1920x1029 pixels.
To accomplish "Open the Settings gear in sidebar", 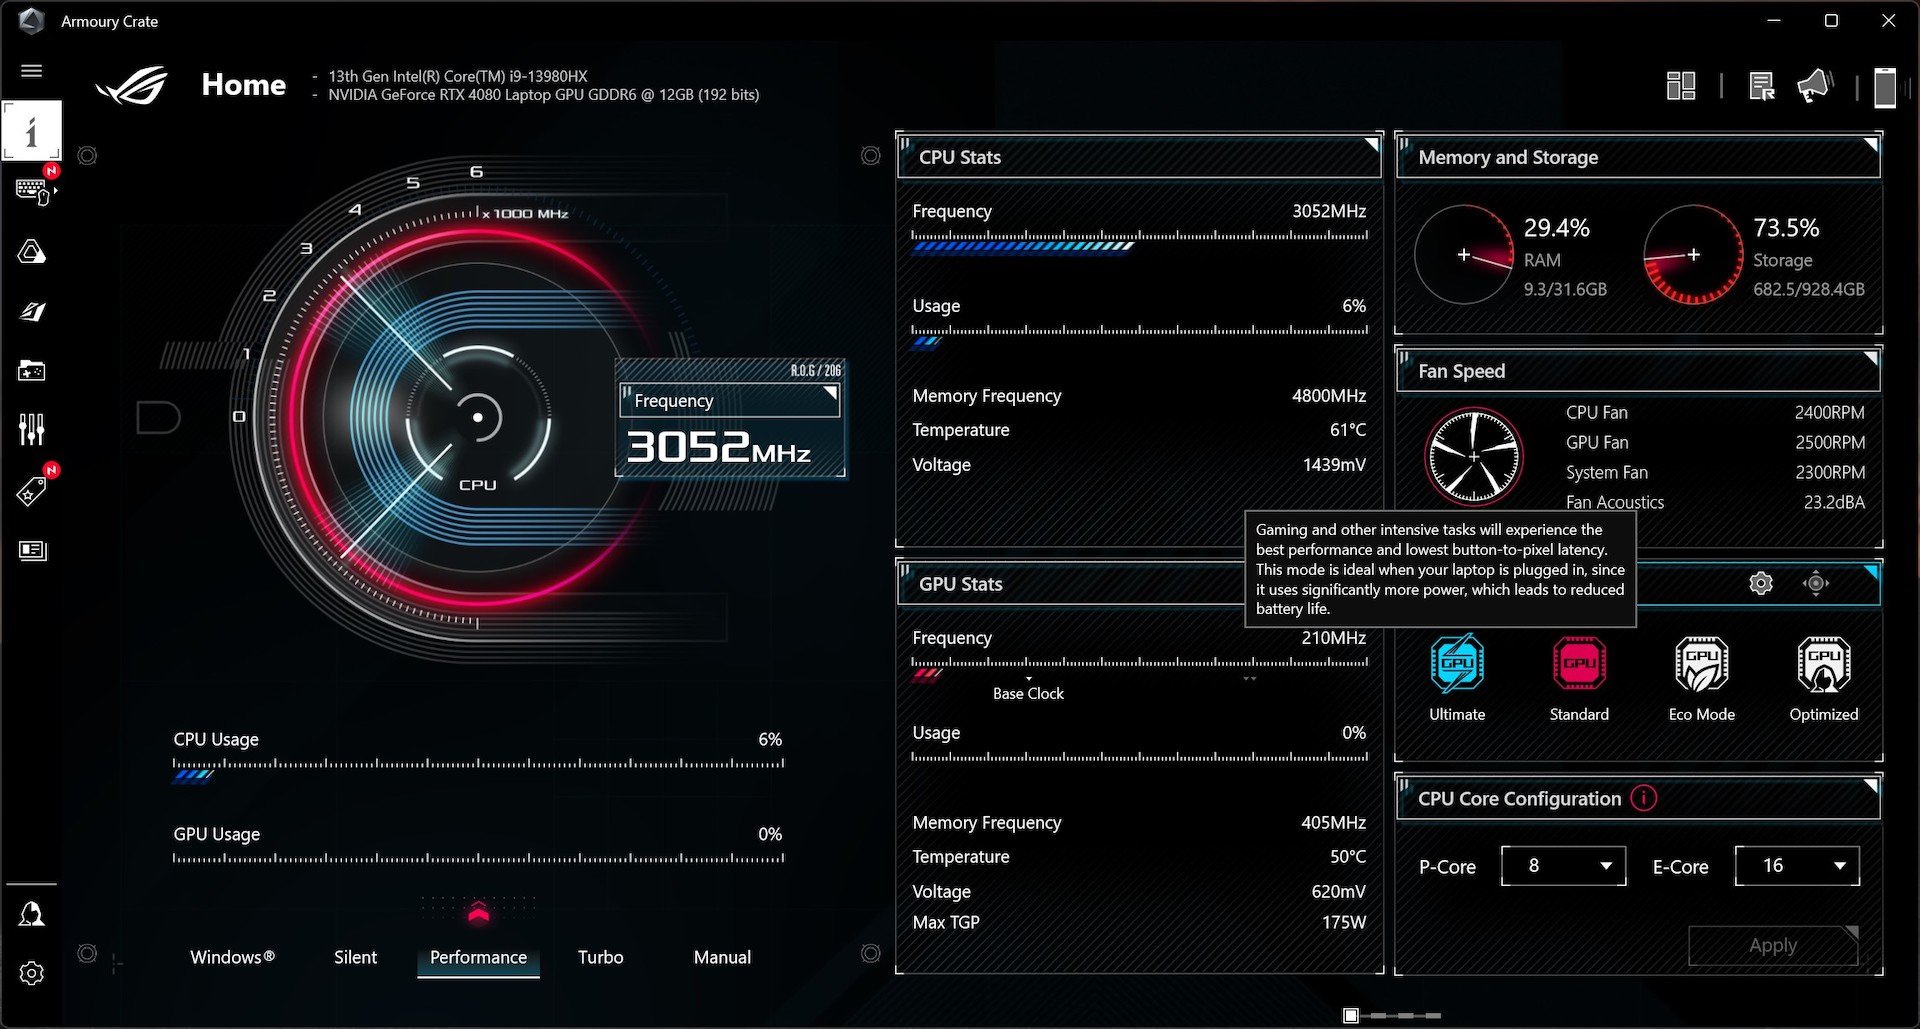I will 32,974.
